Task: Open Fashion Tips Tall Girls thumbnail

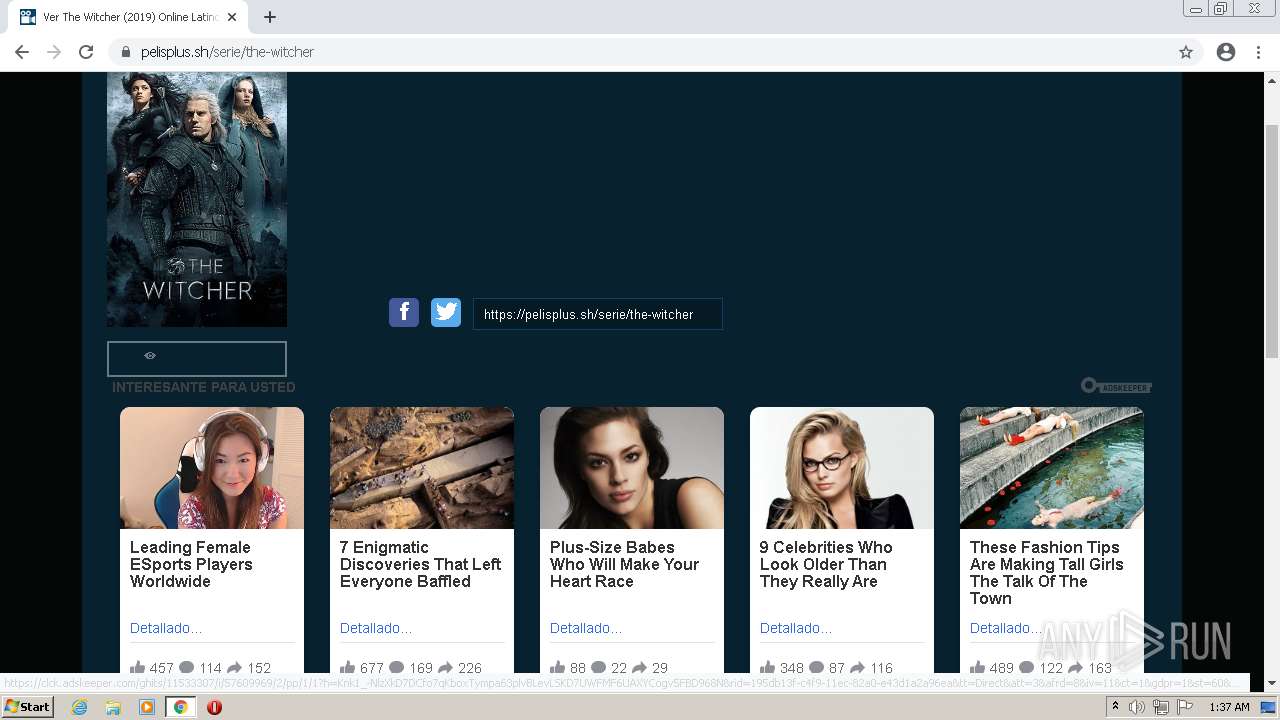Action: [x=1052, y=467]
